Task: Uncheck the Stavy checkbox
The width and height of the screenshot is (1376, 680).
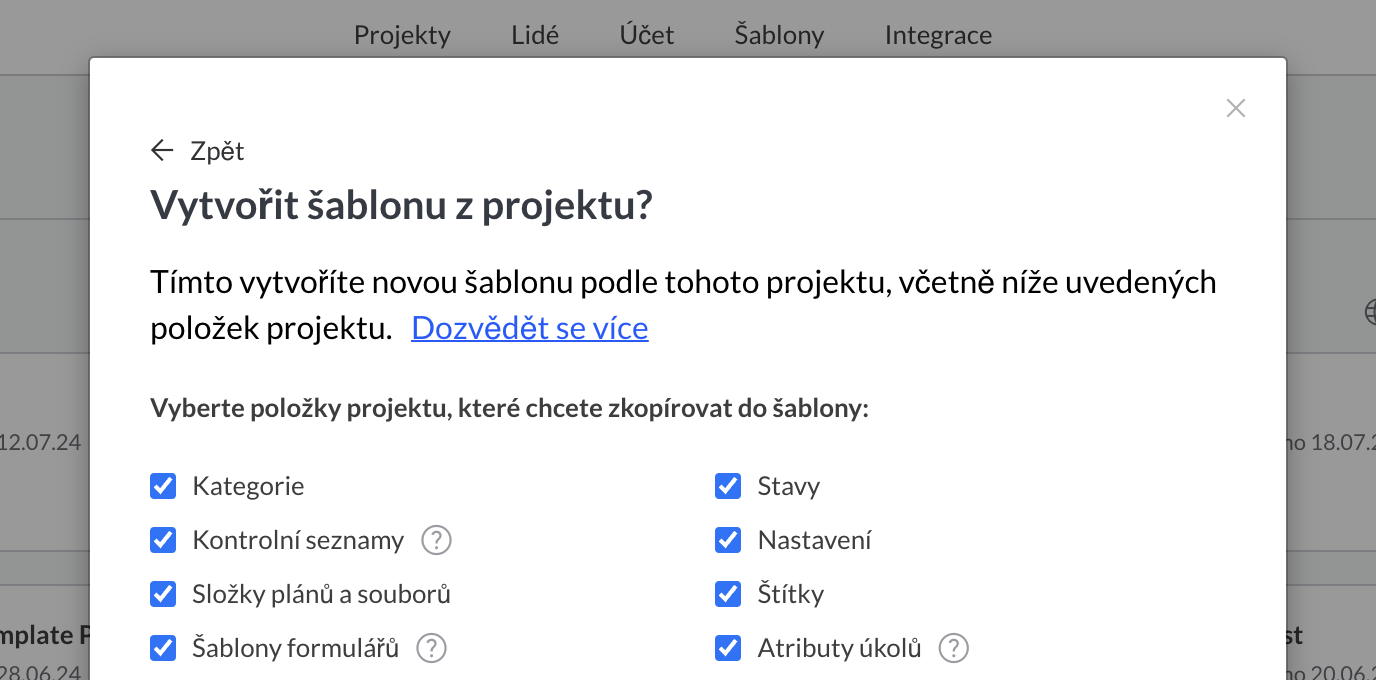Action: (x=728, y=487)
